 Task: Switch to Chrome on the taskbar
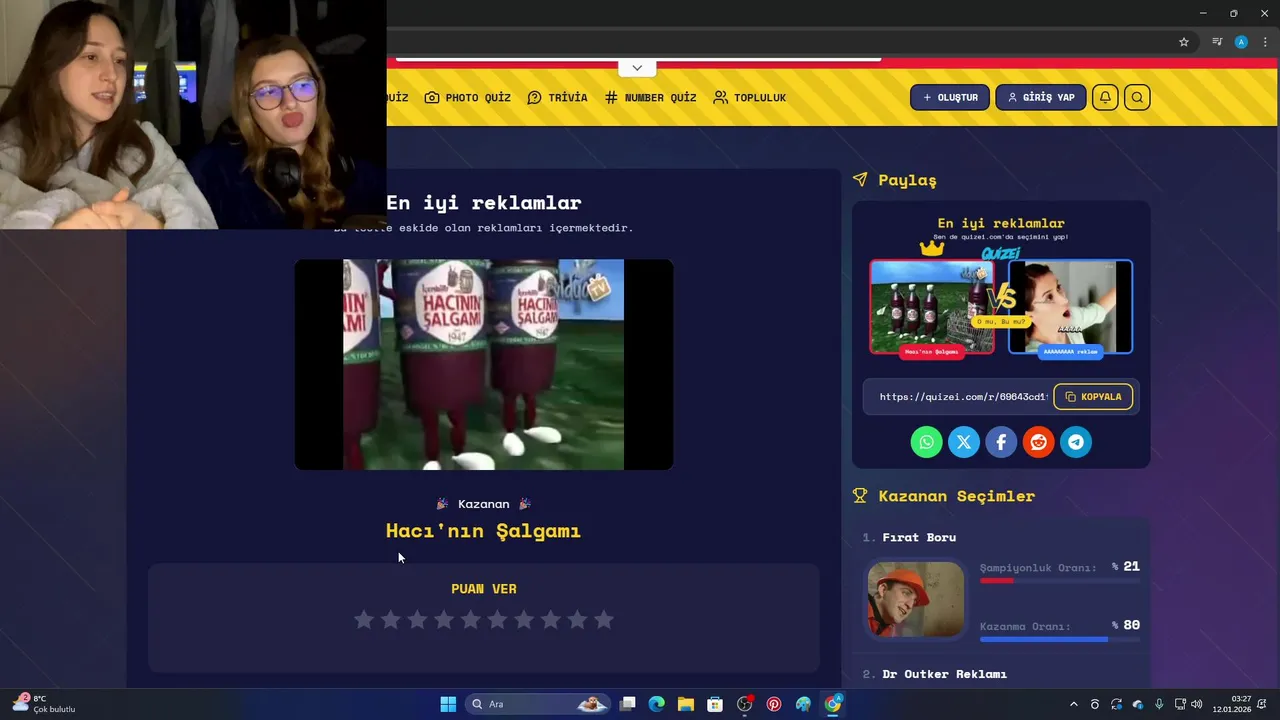[833, 704]
